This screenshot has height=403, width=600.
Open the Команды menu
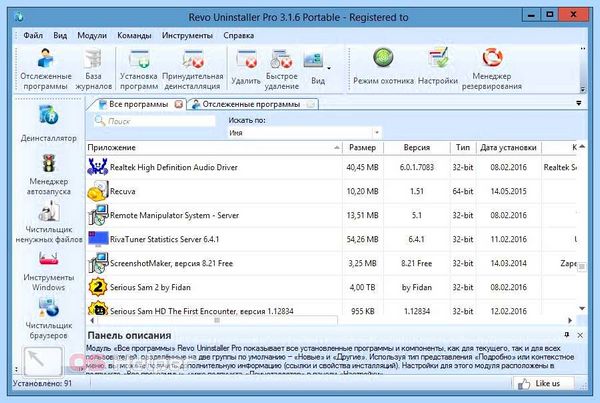click(x=134, y=36)
